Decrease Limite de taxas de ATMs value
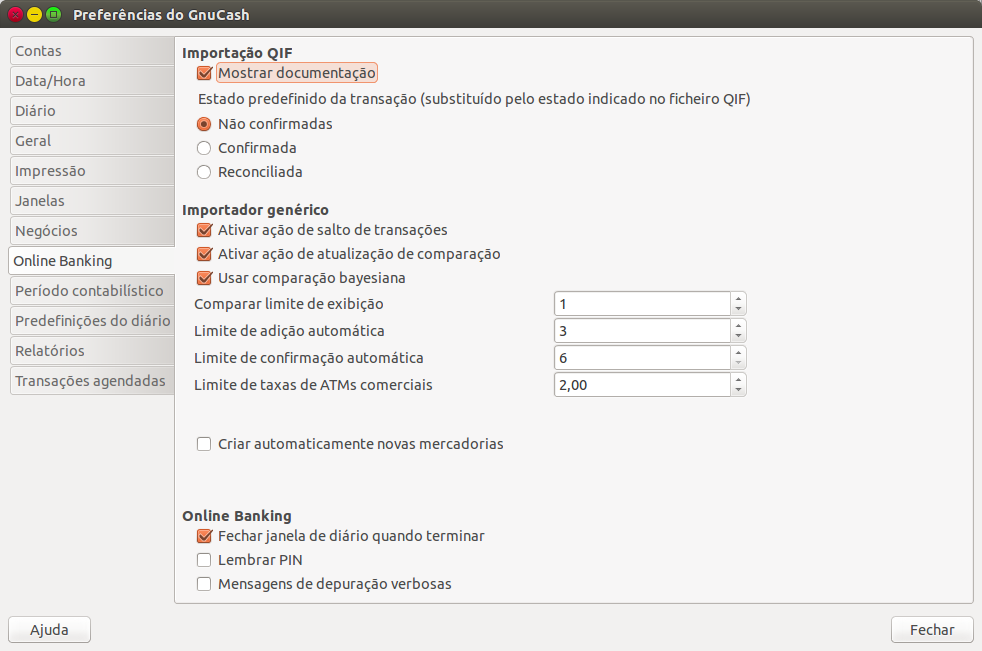 pos(738,390)
